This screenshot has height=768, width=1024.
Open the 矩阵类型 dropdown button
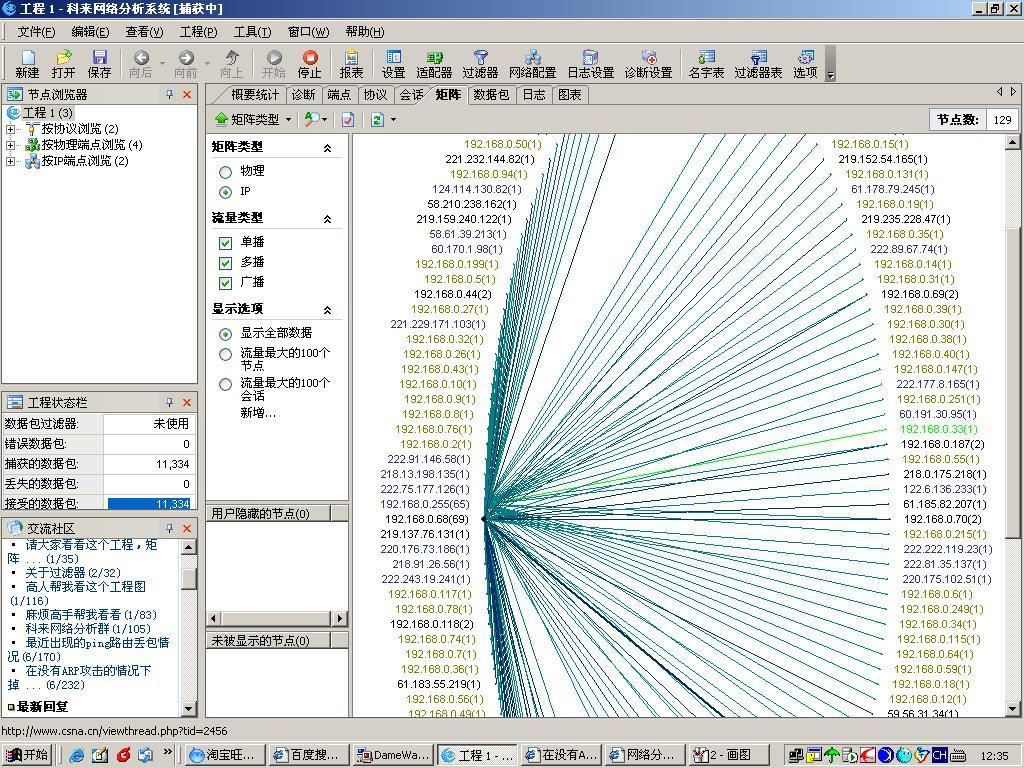click(x=254, y=119)
